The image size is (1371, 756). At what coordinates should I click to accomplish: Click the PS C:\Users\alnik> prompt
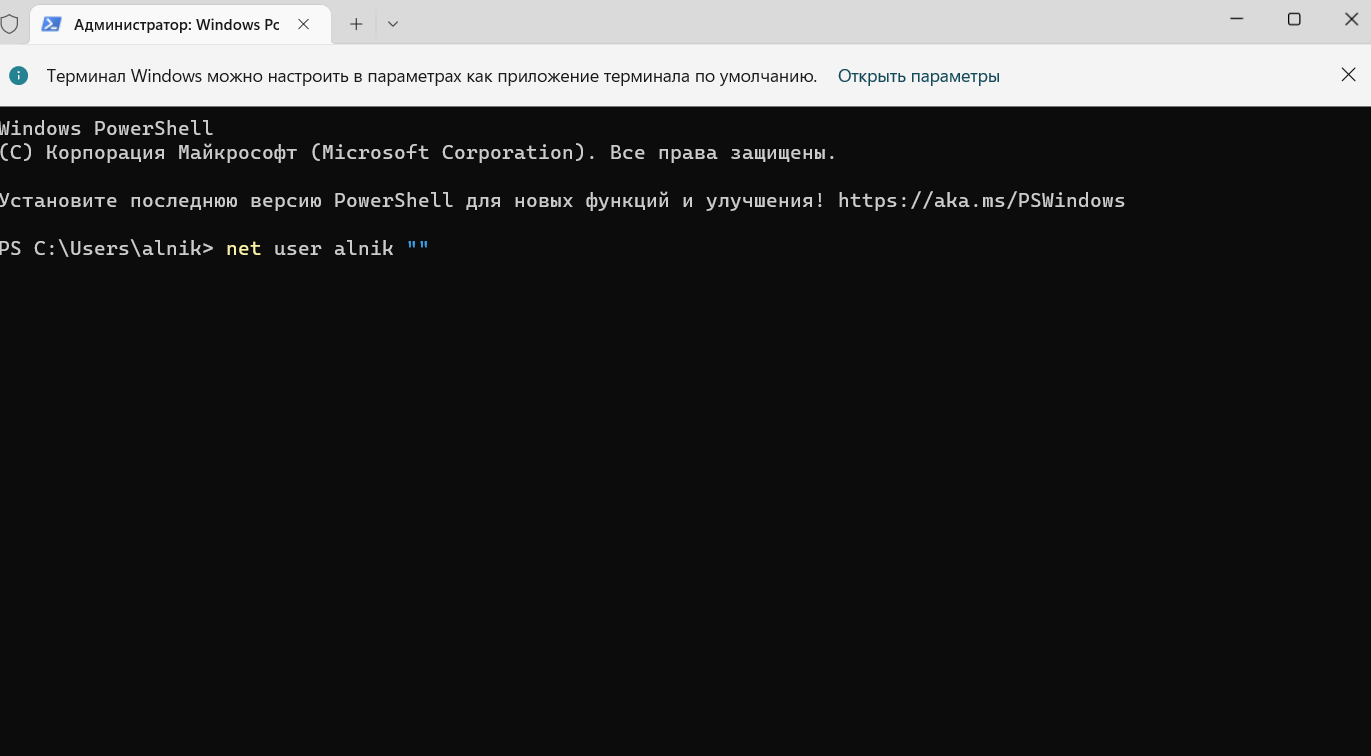[107, 249]
